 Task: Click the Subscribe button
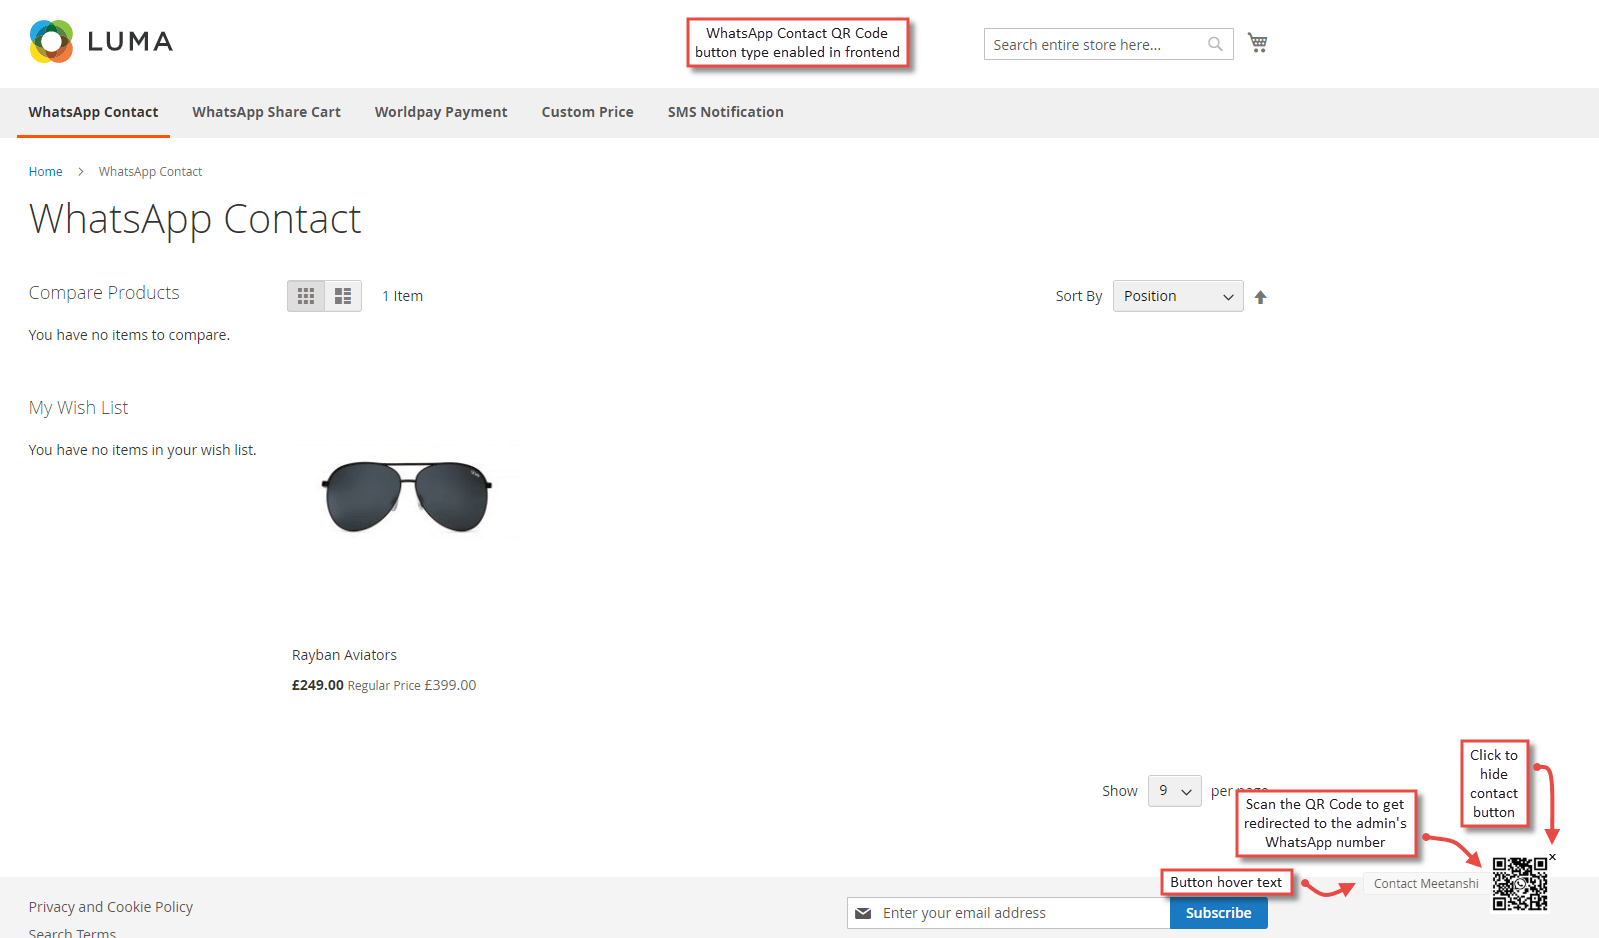1218,913
